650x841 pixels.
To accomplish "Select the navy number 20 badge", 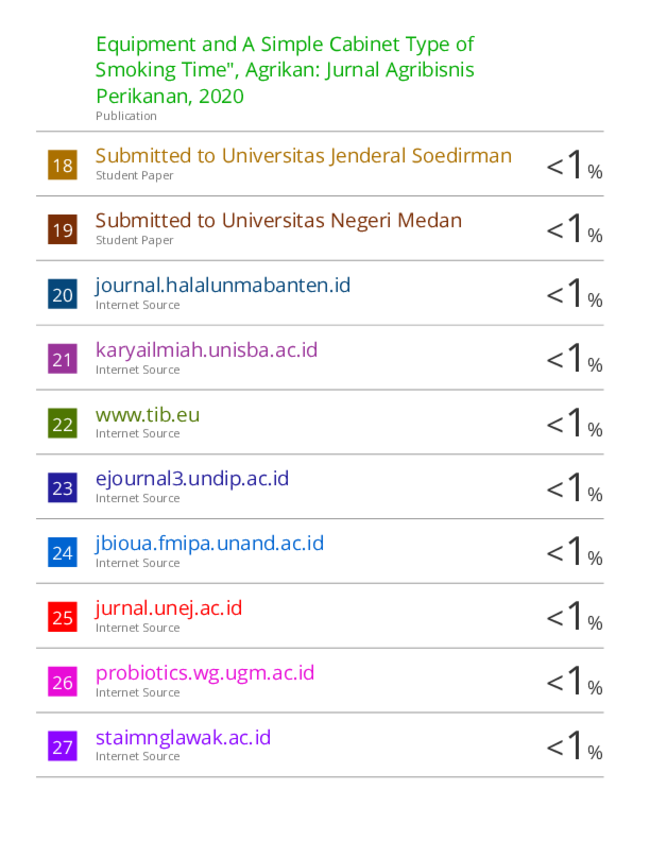I will tap(62, 294).
